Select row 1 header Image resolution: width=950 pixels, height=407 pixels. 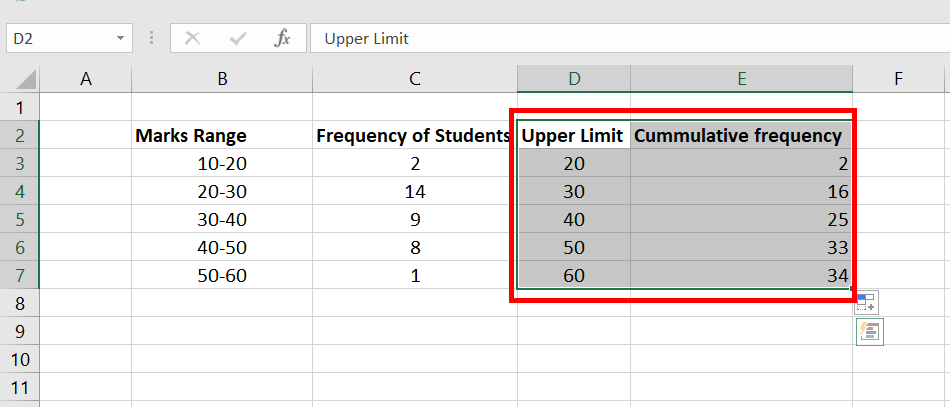tap(20, 107)
